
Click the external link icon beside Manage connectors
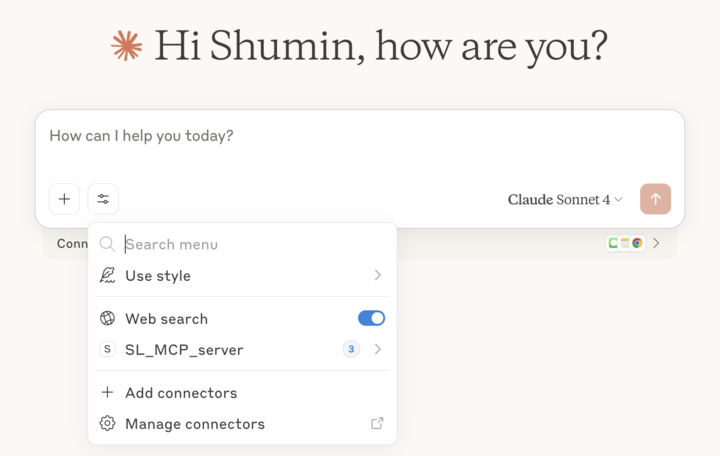coord(377,423)
